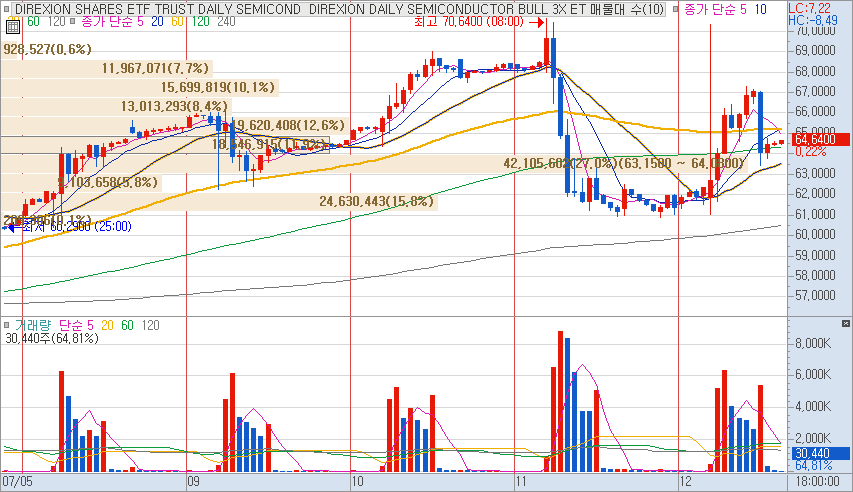853x492 pixels.
Task: Click the 12 date label on time axis
Action: pos(685,481)
